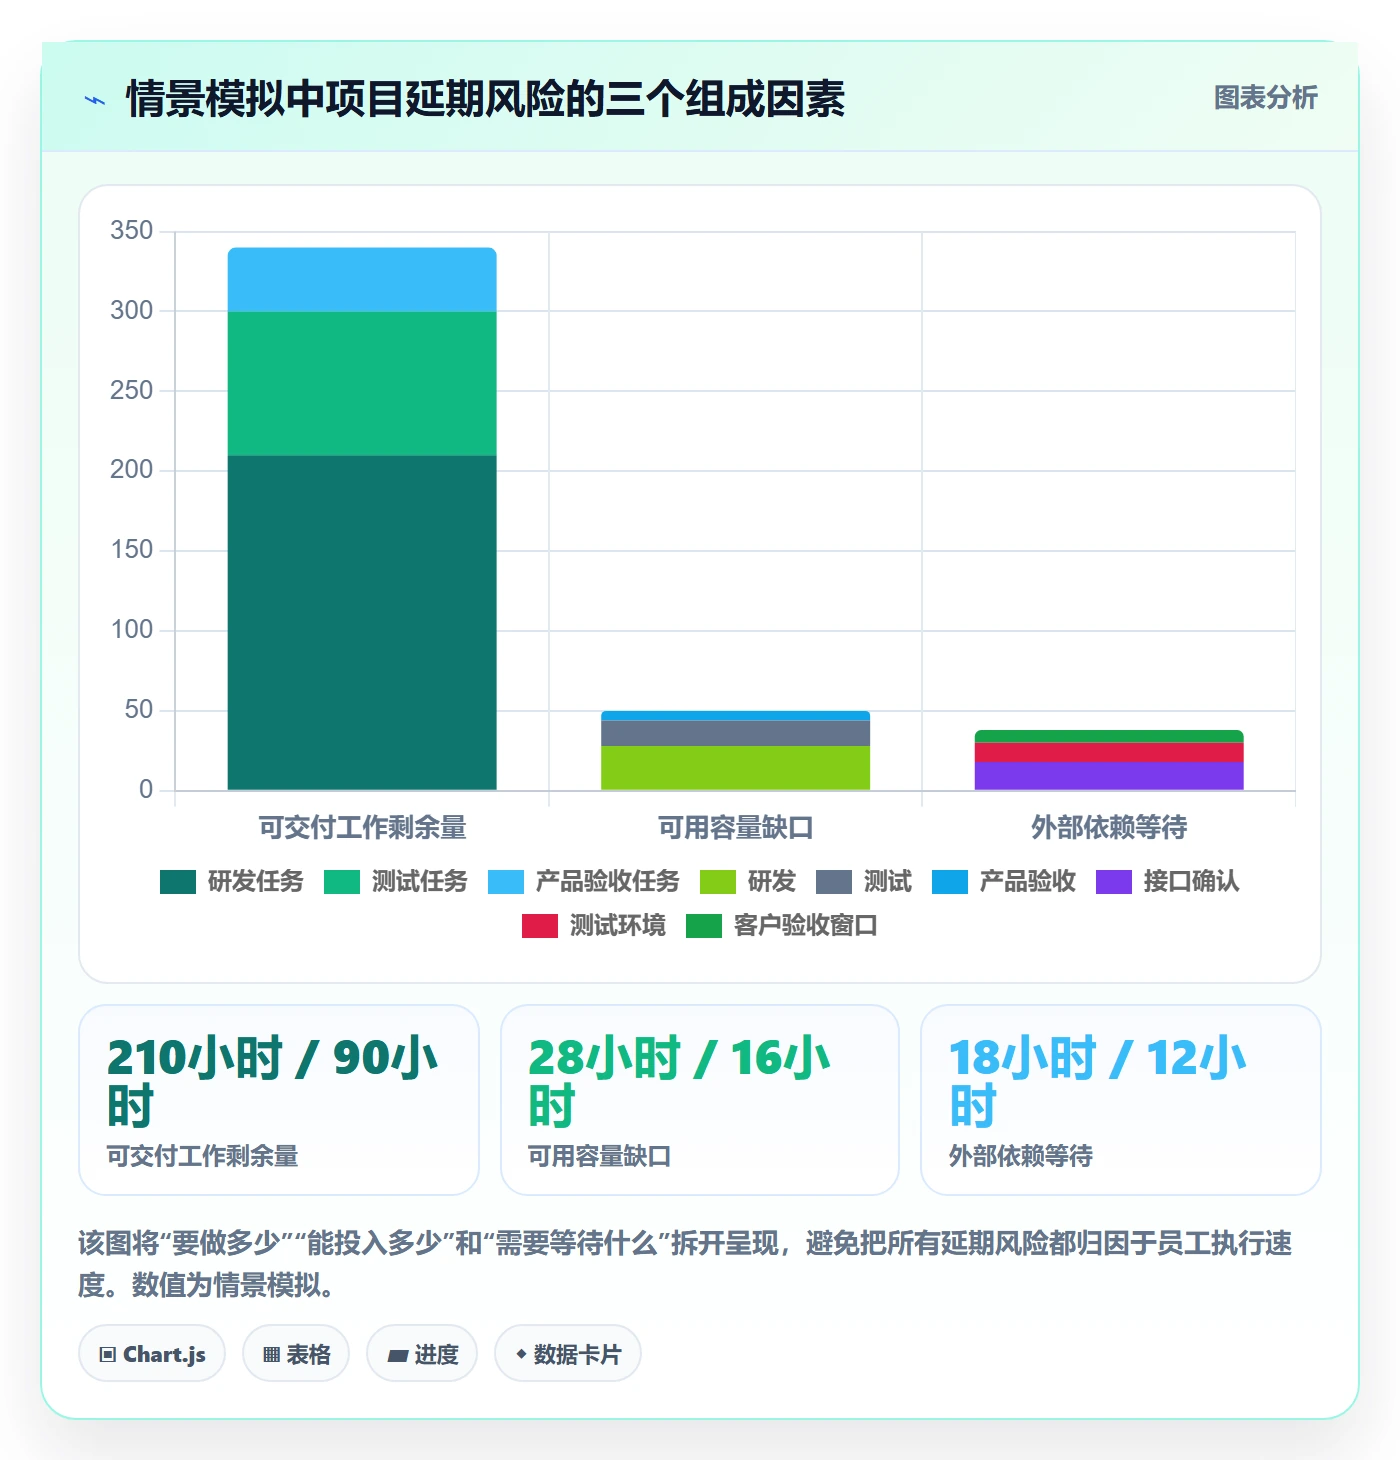Select the 进度 tag chip
1400x1460 pixels.
point(422,1354)
